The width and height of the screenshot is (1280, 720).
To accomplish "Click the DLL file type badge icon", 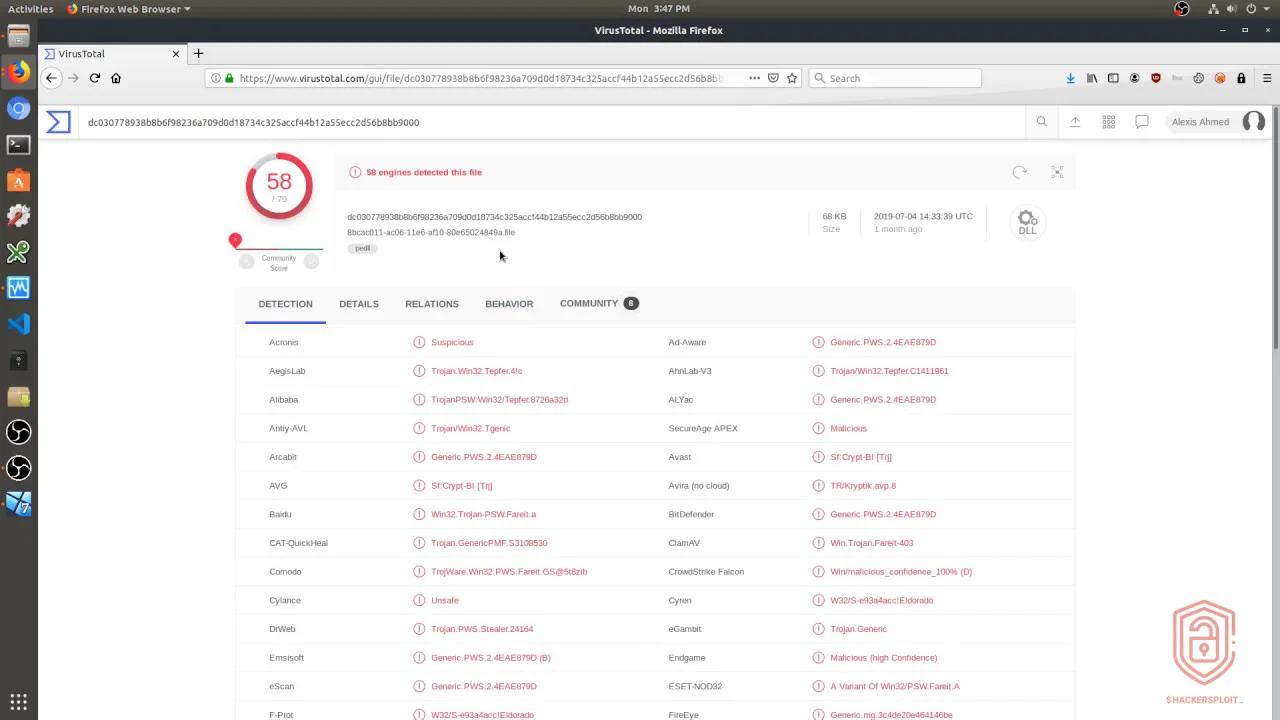I will tap(1027, 220).
